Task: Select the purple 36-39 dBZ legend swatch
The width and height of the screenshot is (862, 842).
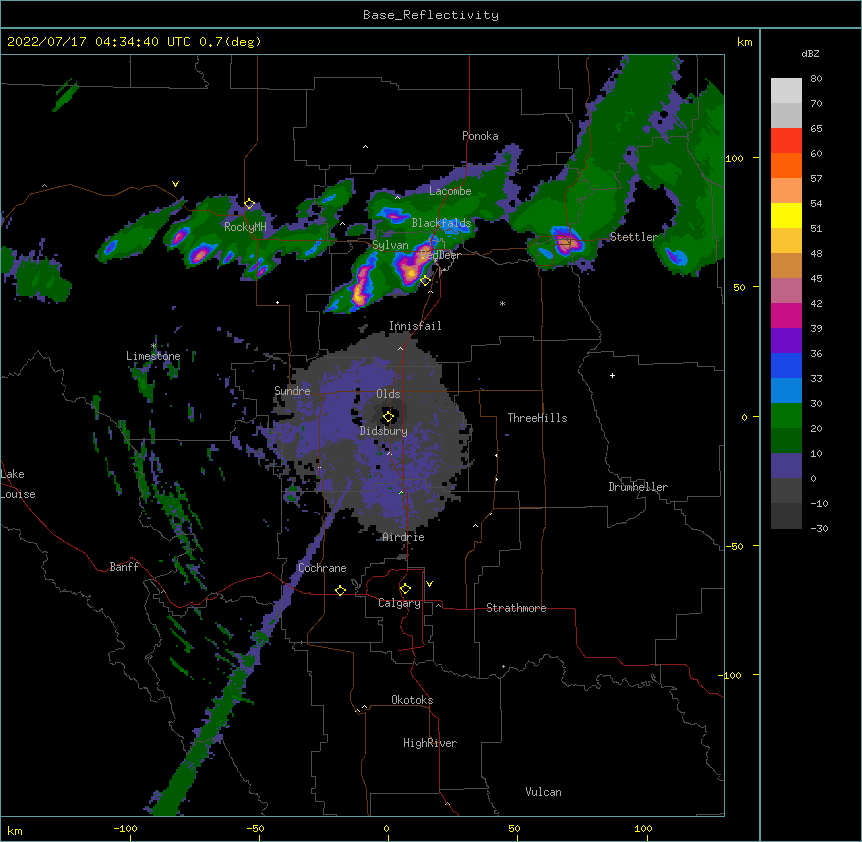Action: pyautogui.click(x=786, y=341)
